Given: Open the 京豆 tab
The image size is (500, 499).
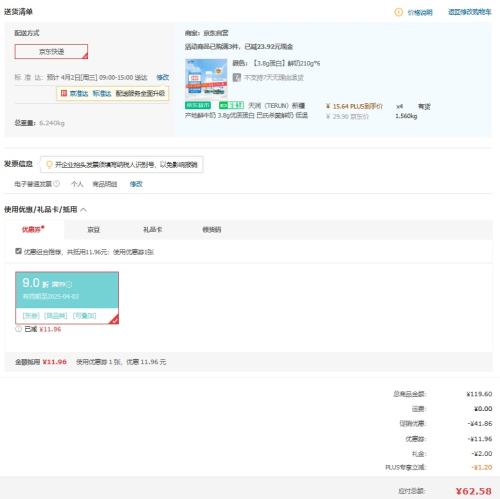Looking at the screenshot, I should click(93, 229).
